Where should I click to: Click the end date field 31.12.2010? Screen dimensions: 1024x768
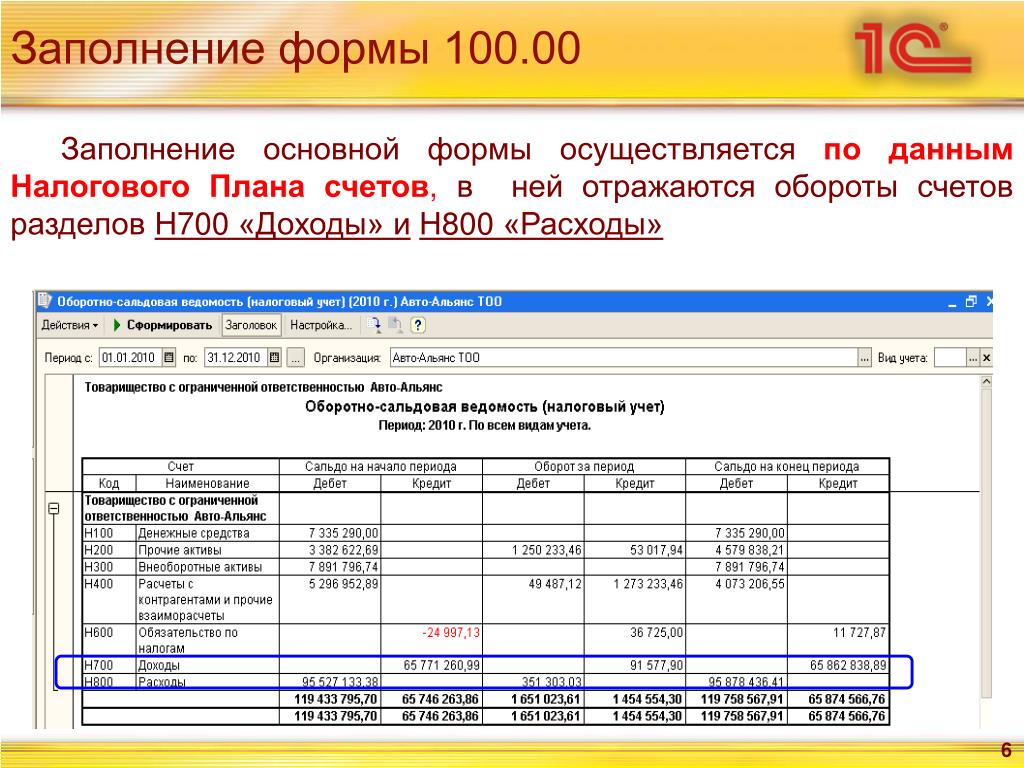coord(236,357)
